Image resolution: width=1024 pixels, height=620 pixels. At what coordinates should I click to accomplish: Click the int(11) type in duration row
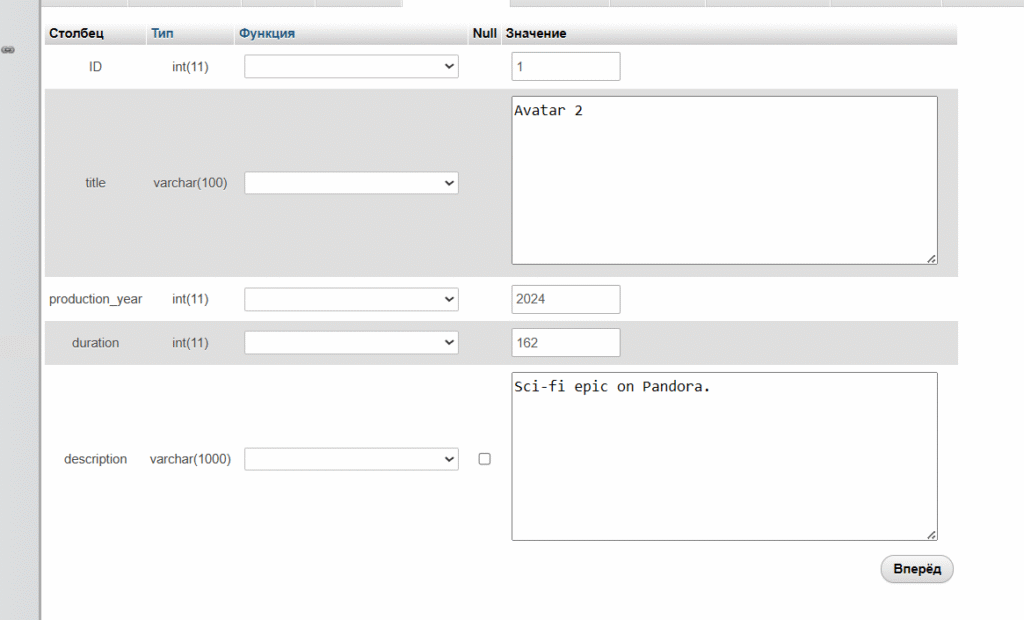[190, 343]
